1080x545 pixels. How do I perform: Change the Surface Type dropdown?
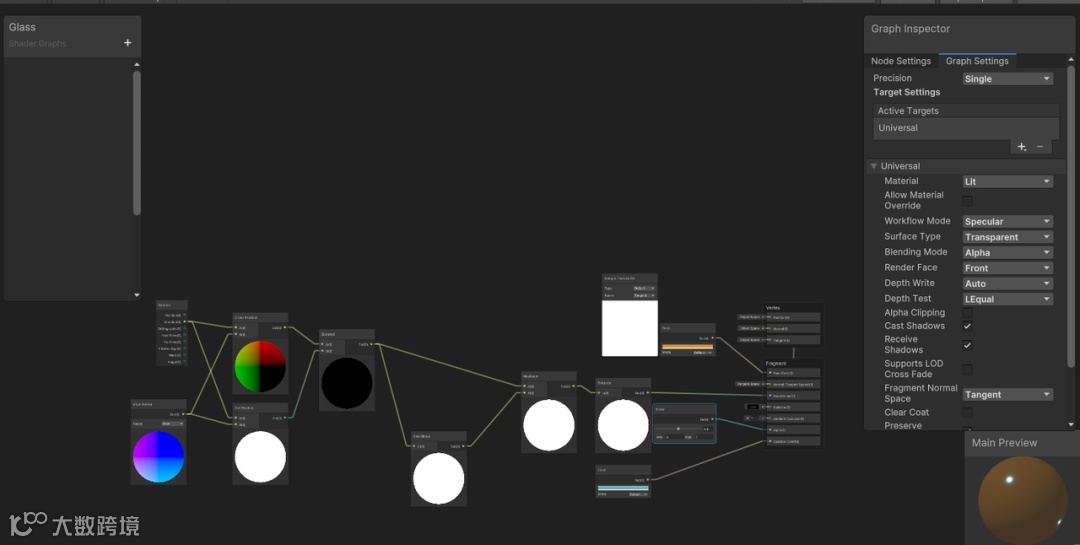pyautogui.click(x=1008, y=237)
